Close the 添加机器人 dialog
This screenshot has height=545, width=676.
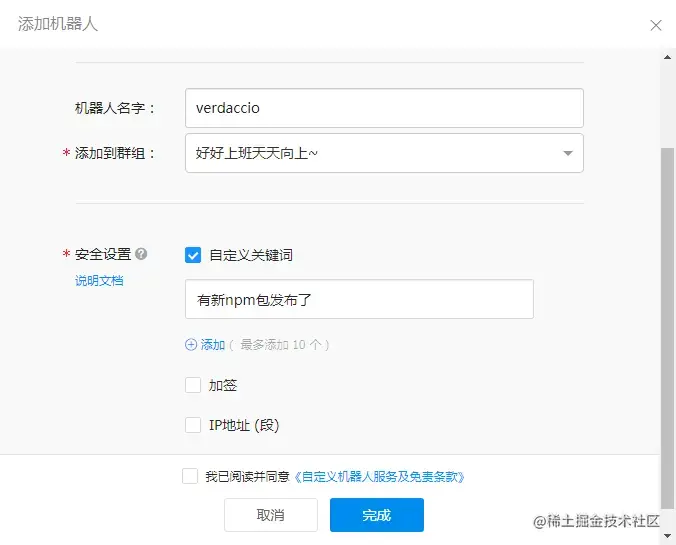click(656, 25)
